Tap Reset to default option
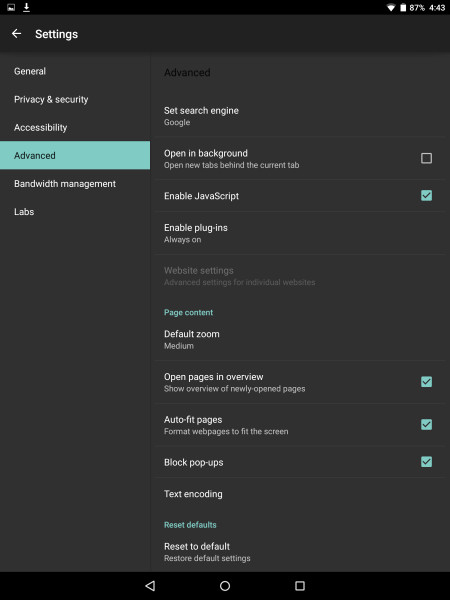 tap(300, 552)
